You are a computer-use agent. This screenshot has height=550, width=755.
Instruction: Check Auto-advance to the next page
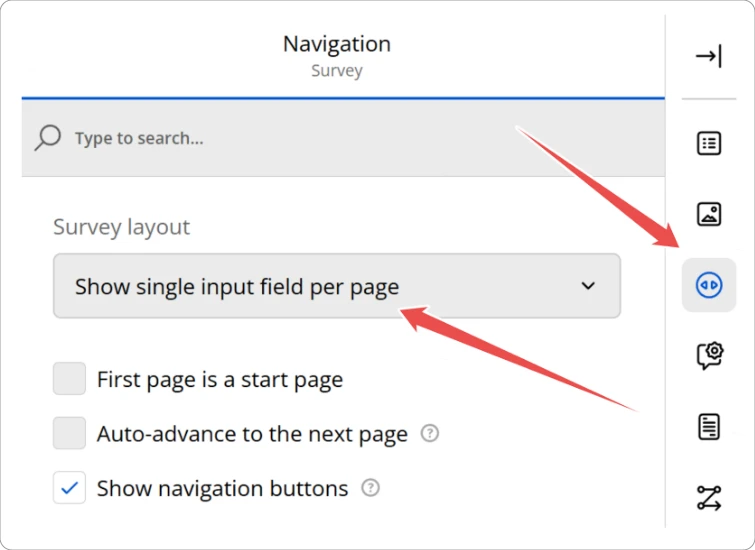(x=69, y=434)
